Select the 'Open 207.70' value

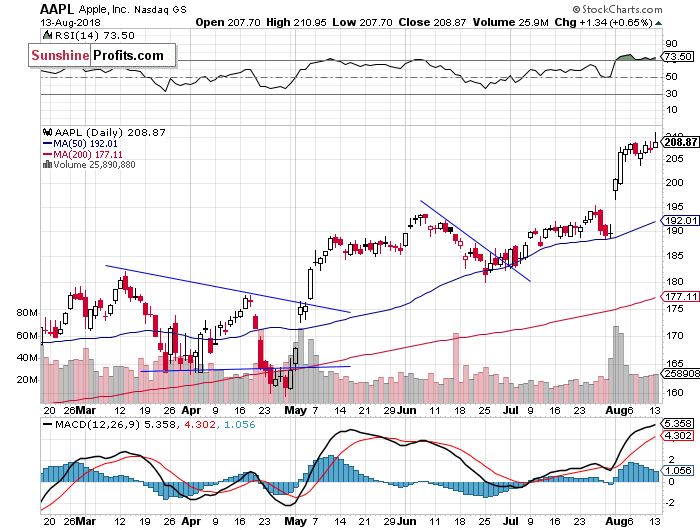click(228, 22)
